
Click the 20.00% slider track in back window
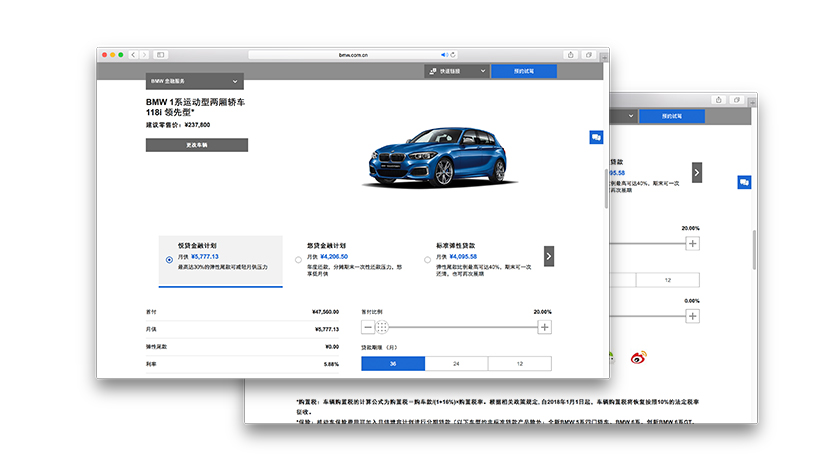click(648, 244)
